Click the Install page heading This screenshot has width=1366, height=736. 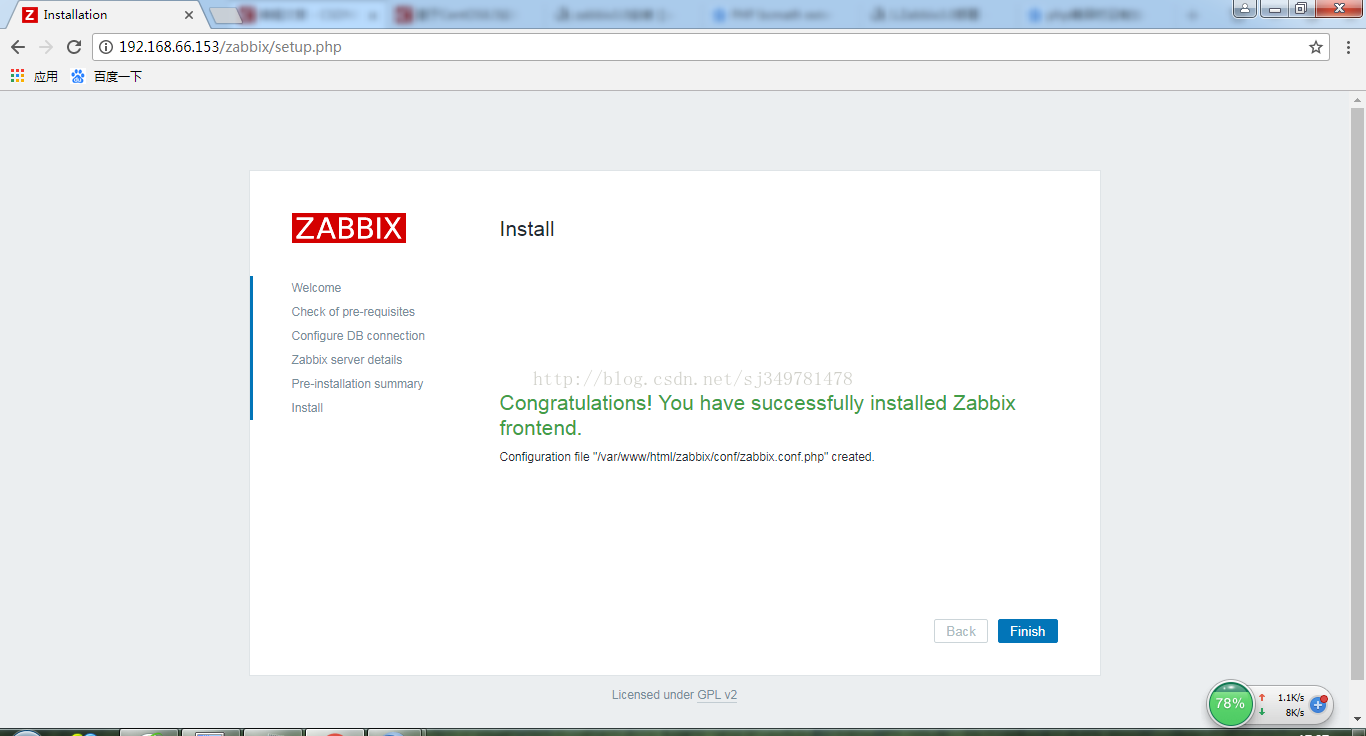[x=527, y=229]
